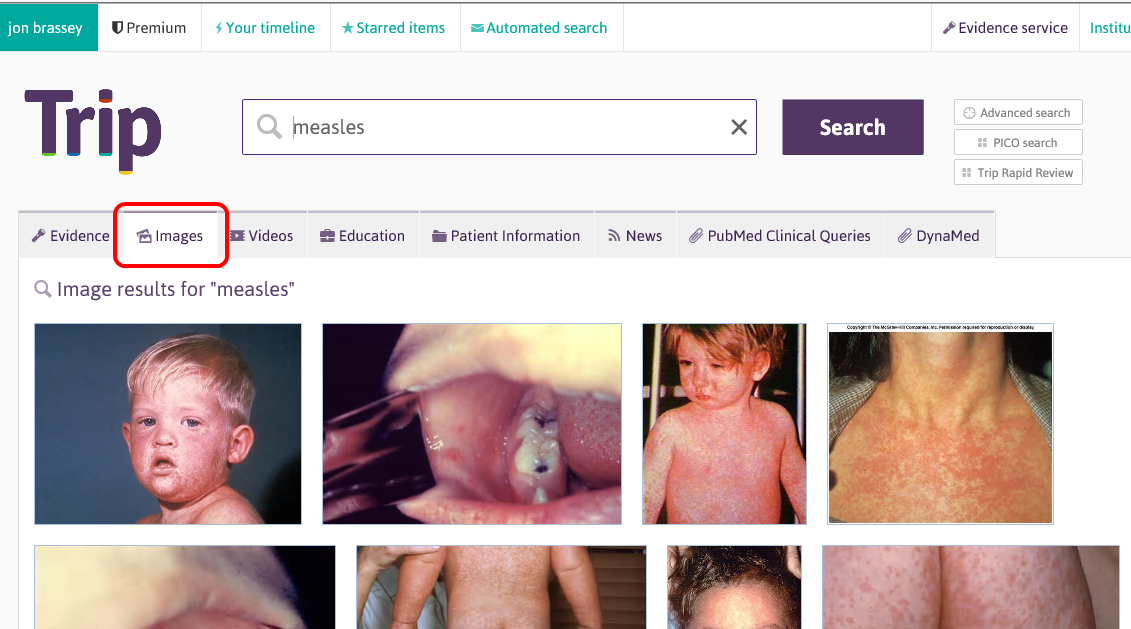Open Premium shield menu item
1131x629 pixels.
tap(149, 28)
